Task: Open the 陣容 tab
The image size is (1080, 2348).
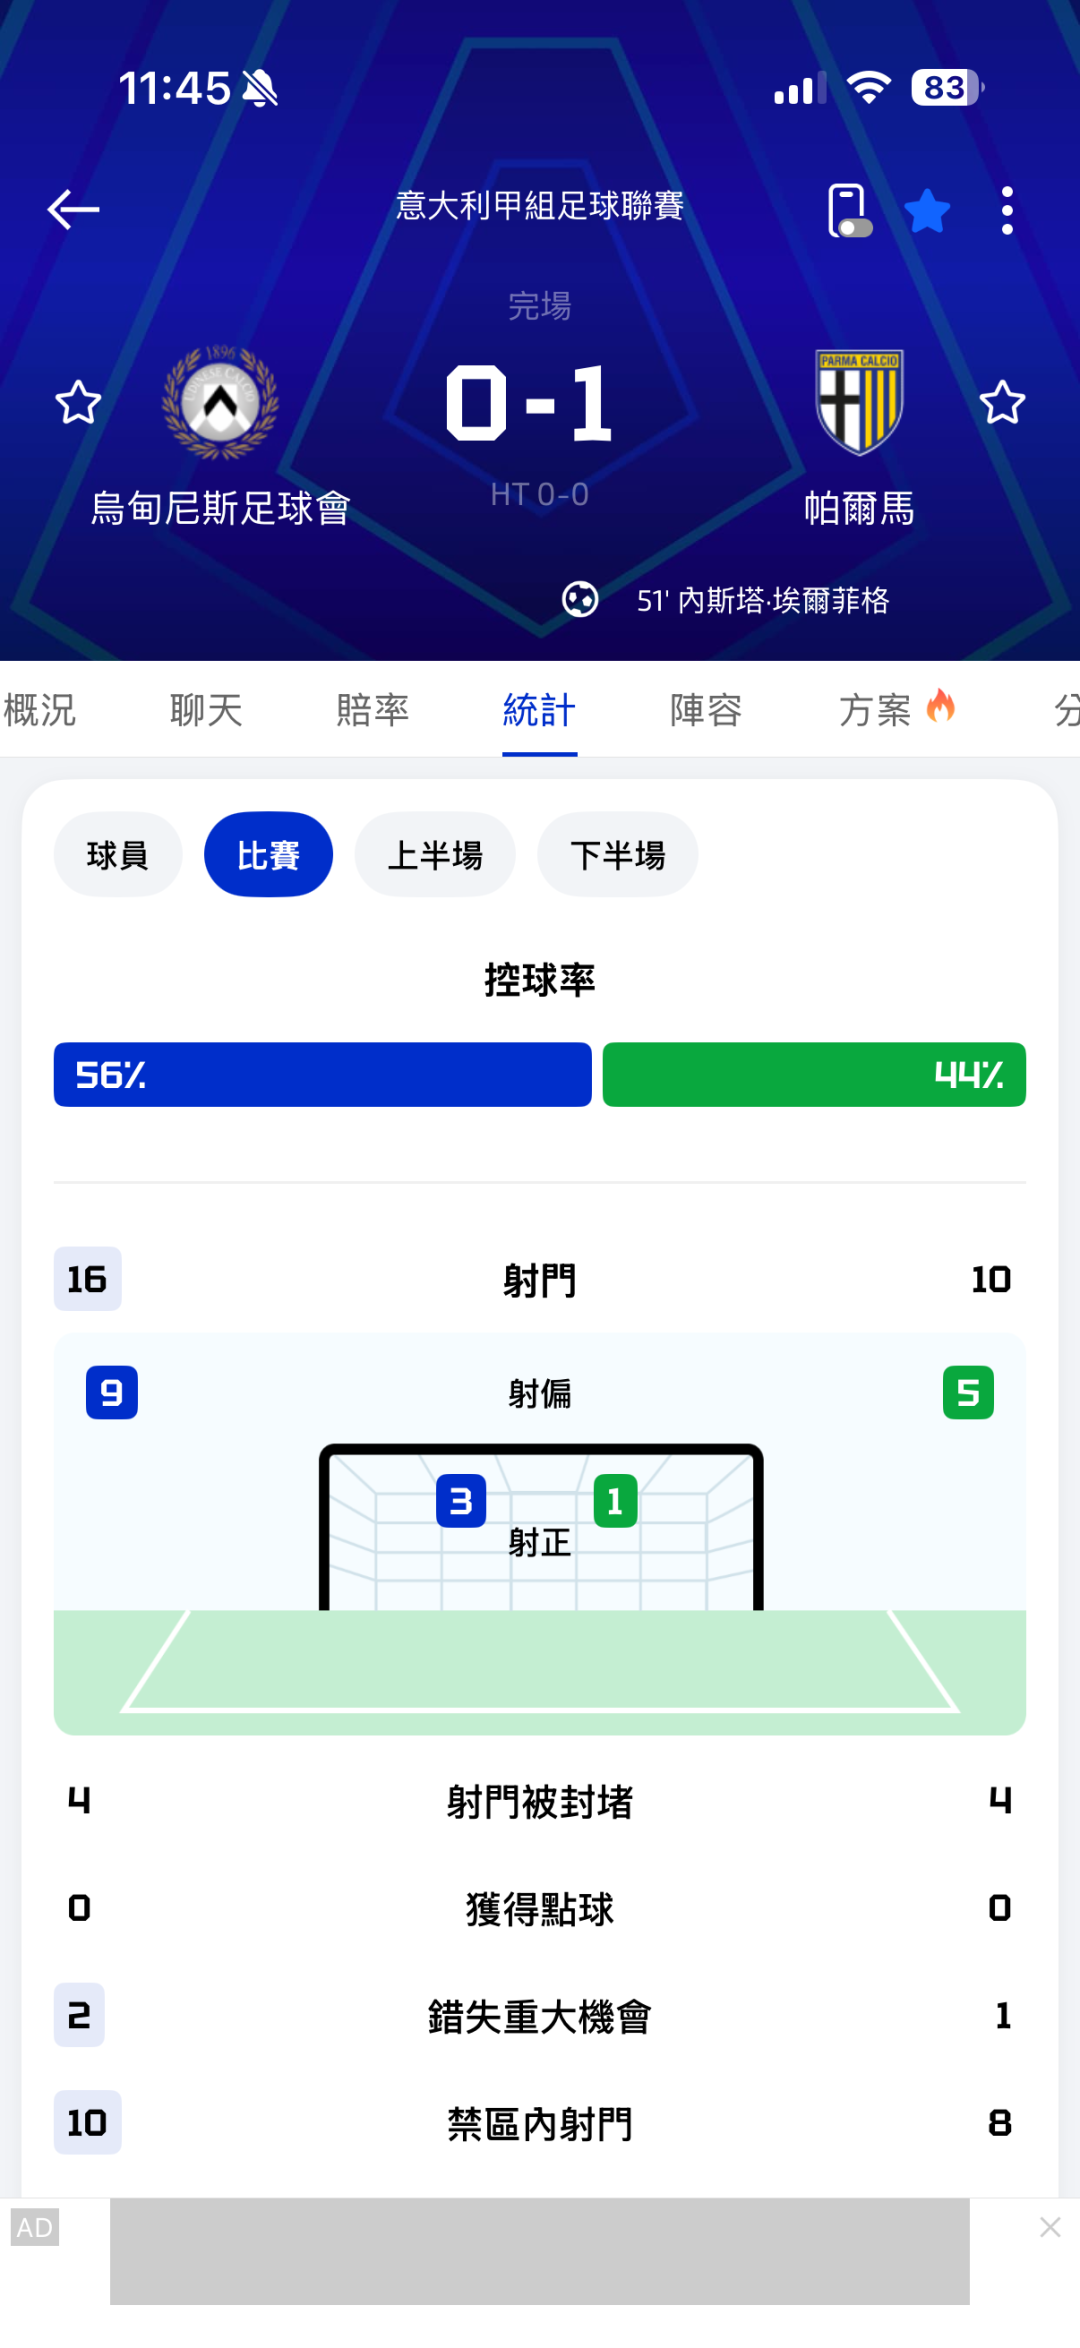Action: [x=706, y=710]
